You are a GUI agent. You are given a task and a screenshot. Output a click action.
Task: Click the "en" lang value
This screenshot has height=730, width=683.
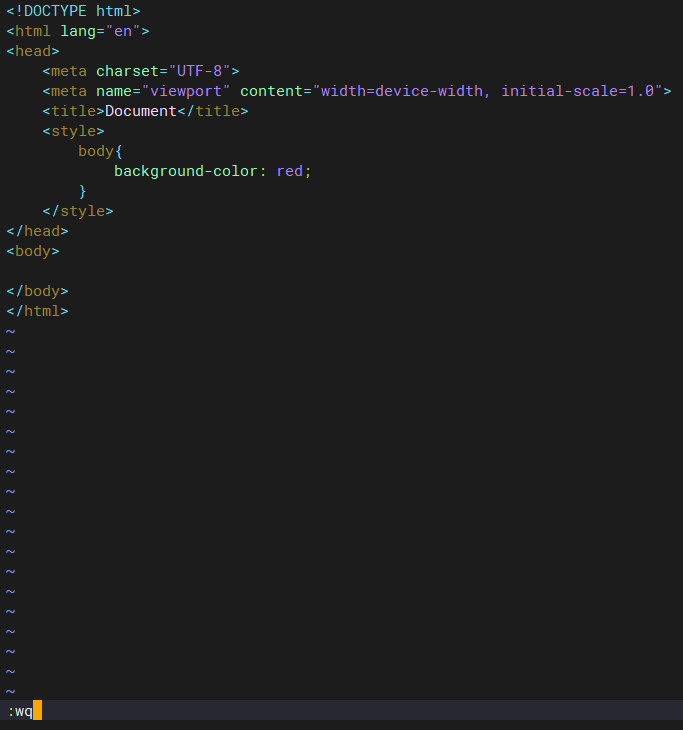123,31
